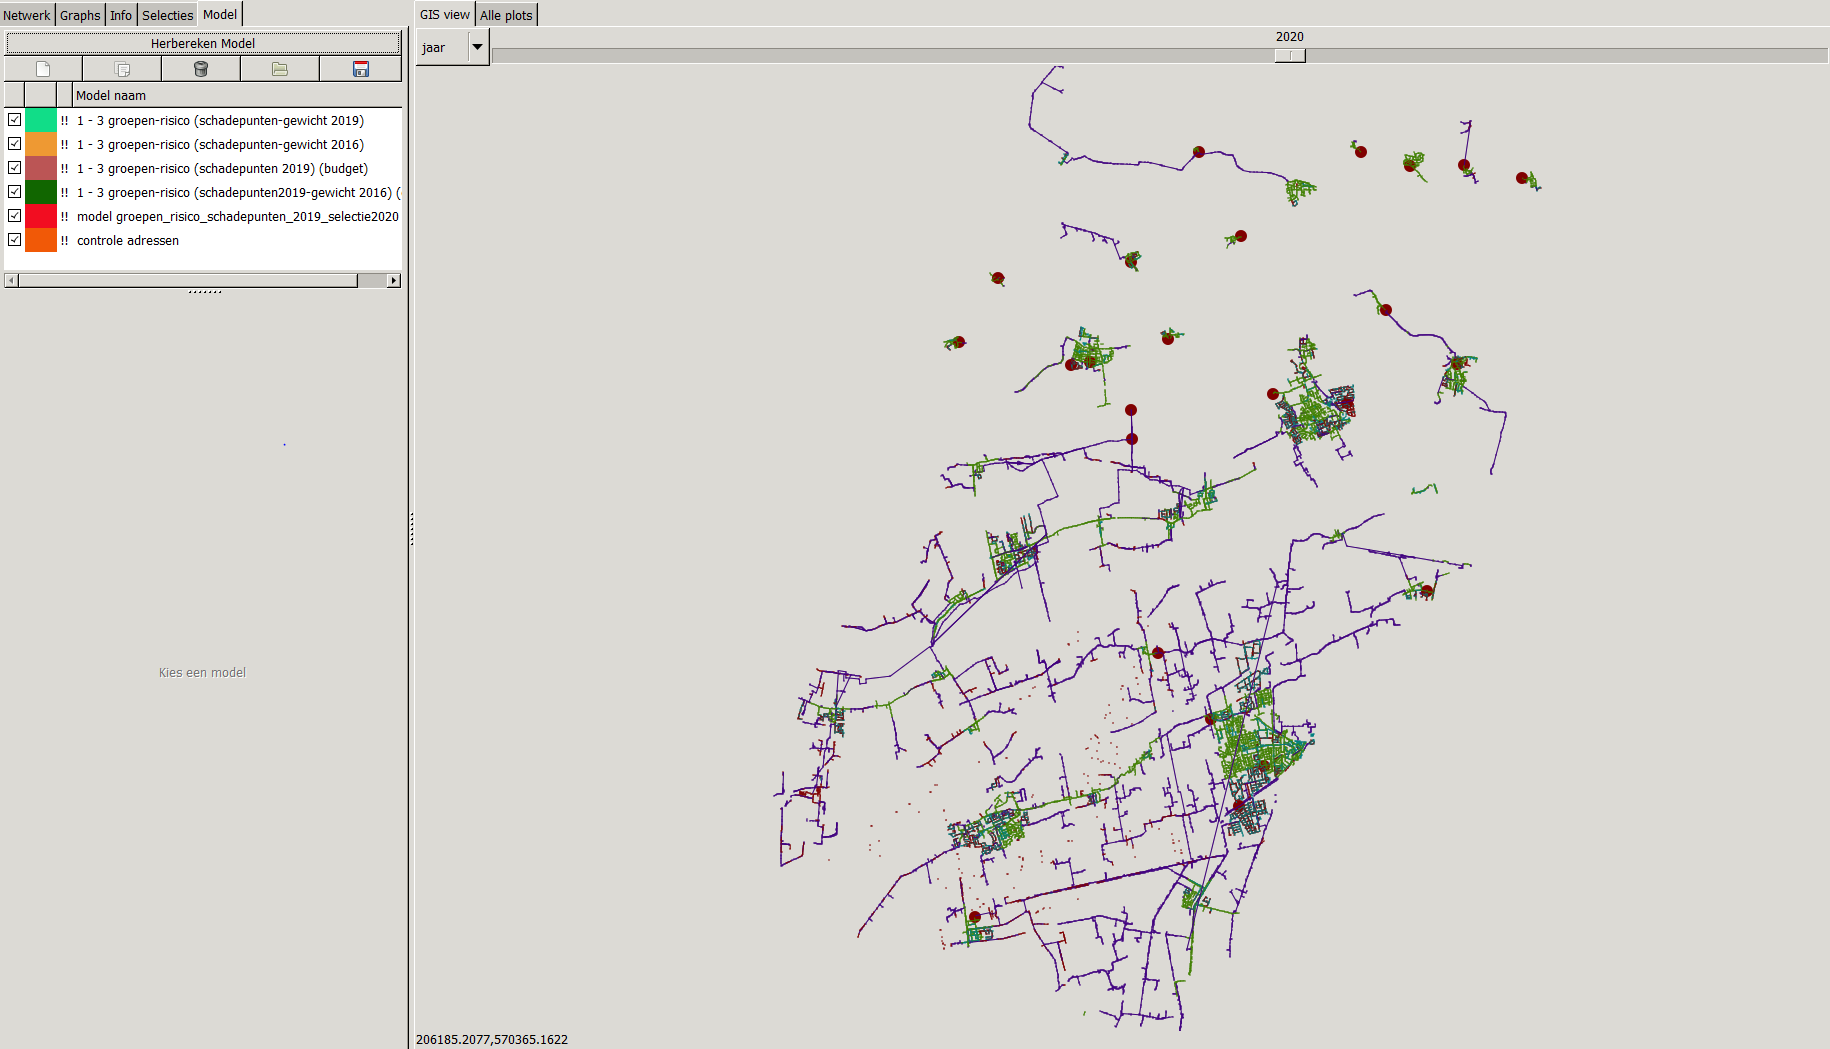The height and width of the screenshot is (1049, 1830).
Task: Open the jaar dropdown arrow
Action: point(478,47)
